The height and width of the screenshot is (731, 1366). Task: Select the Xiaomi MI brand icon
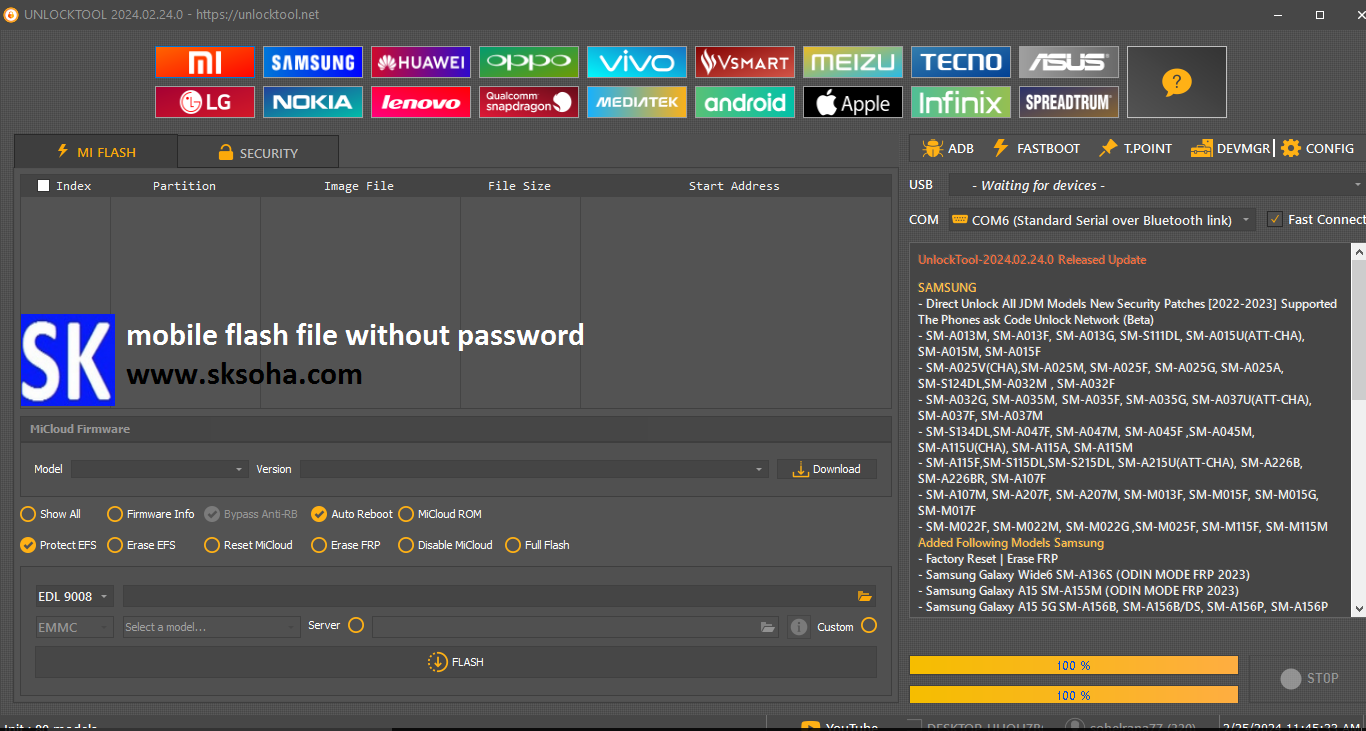(204, 63)
